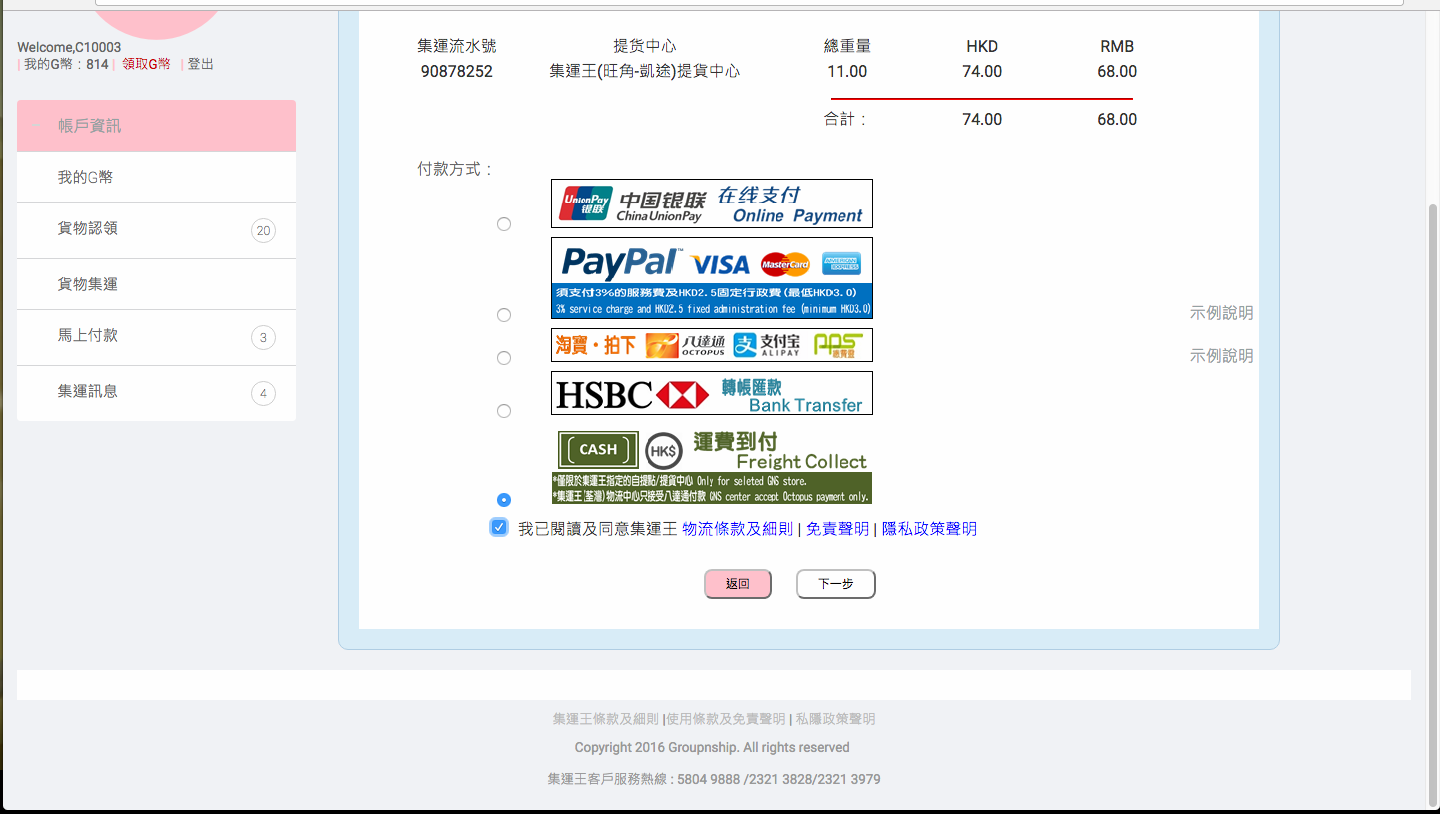Uncheck the agree-to-terms checkbox
The height and width of the screenshot is (814, 1440).
(x=499, y=527)
